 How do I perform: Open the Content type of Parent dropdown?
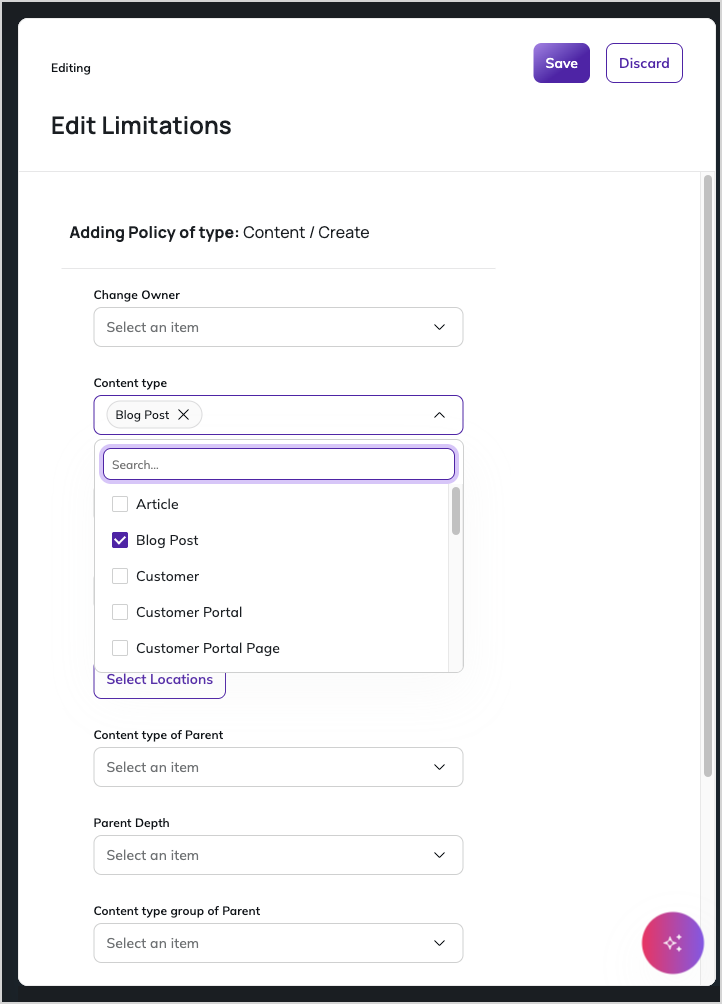278,767
